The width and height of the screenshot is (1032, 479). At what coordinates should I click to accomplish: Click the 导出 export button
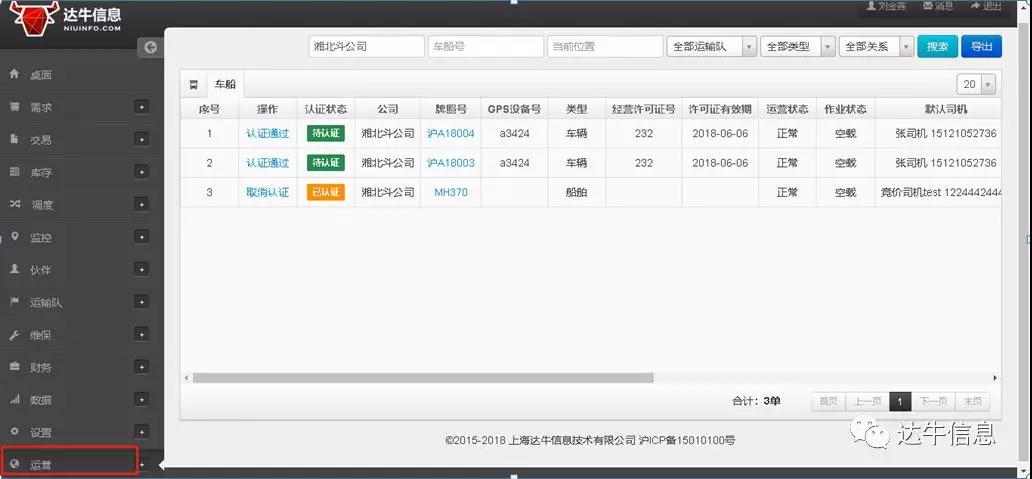coord(980,47)
